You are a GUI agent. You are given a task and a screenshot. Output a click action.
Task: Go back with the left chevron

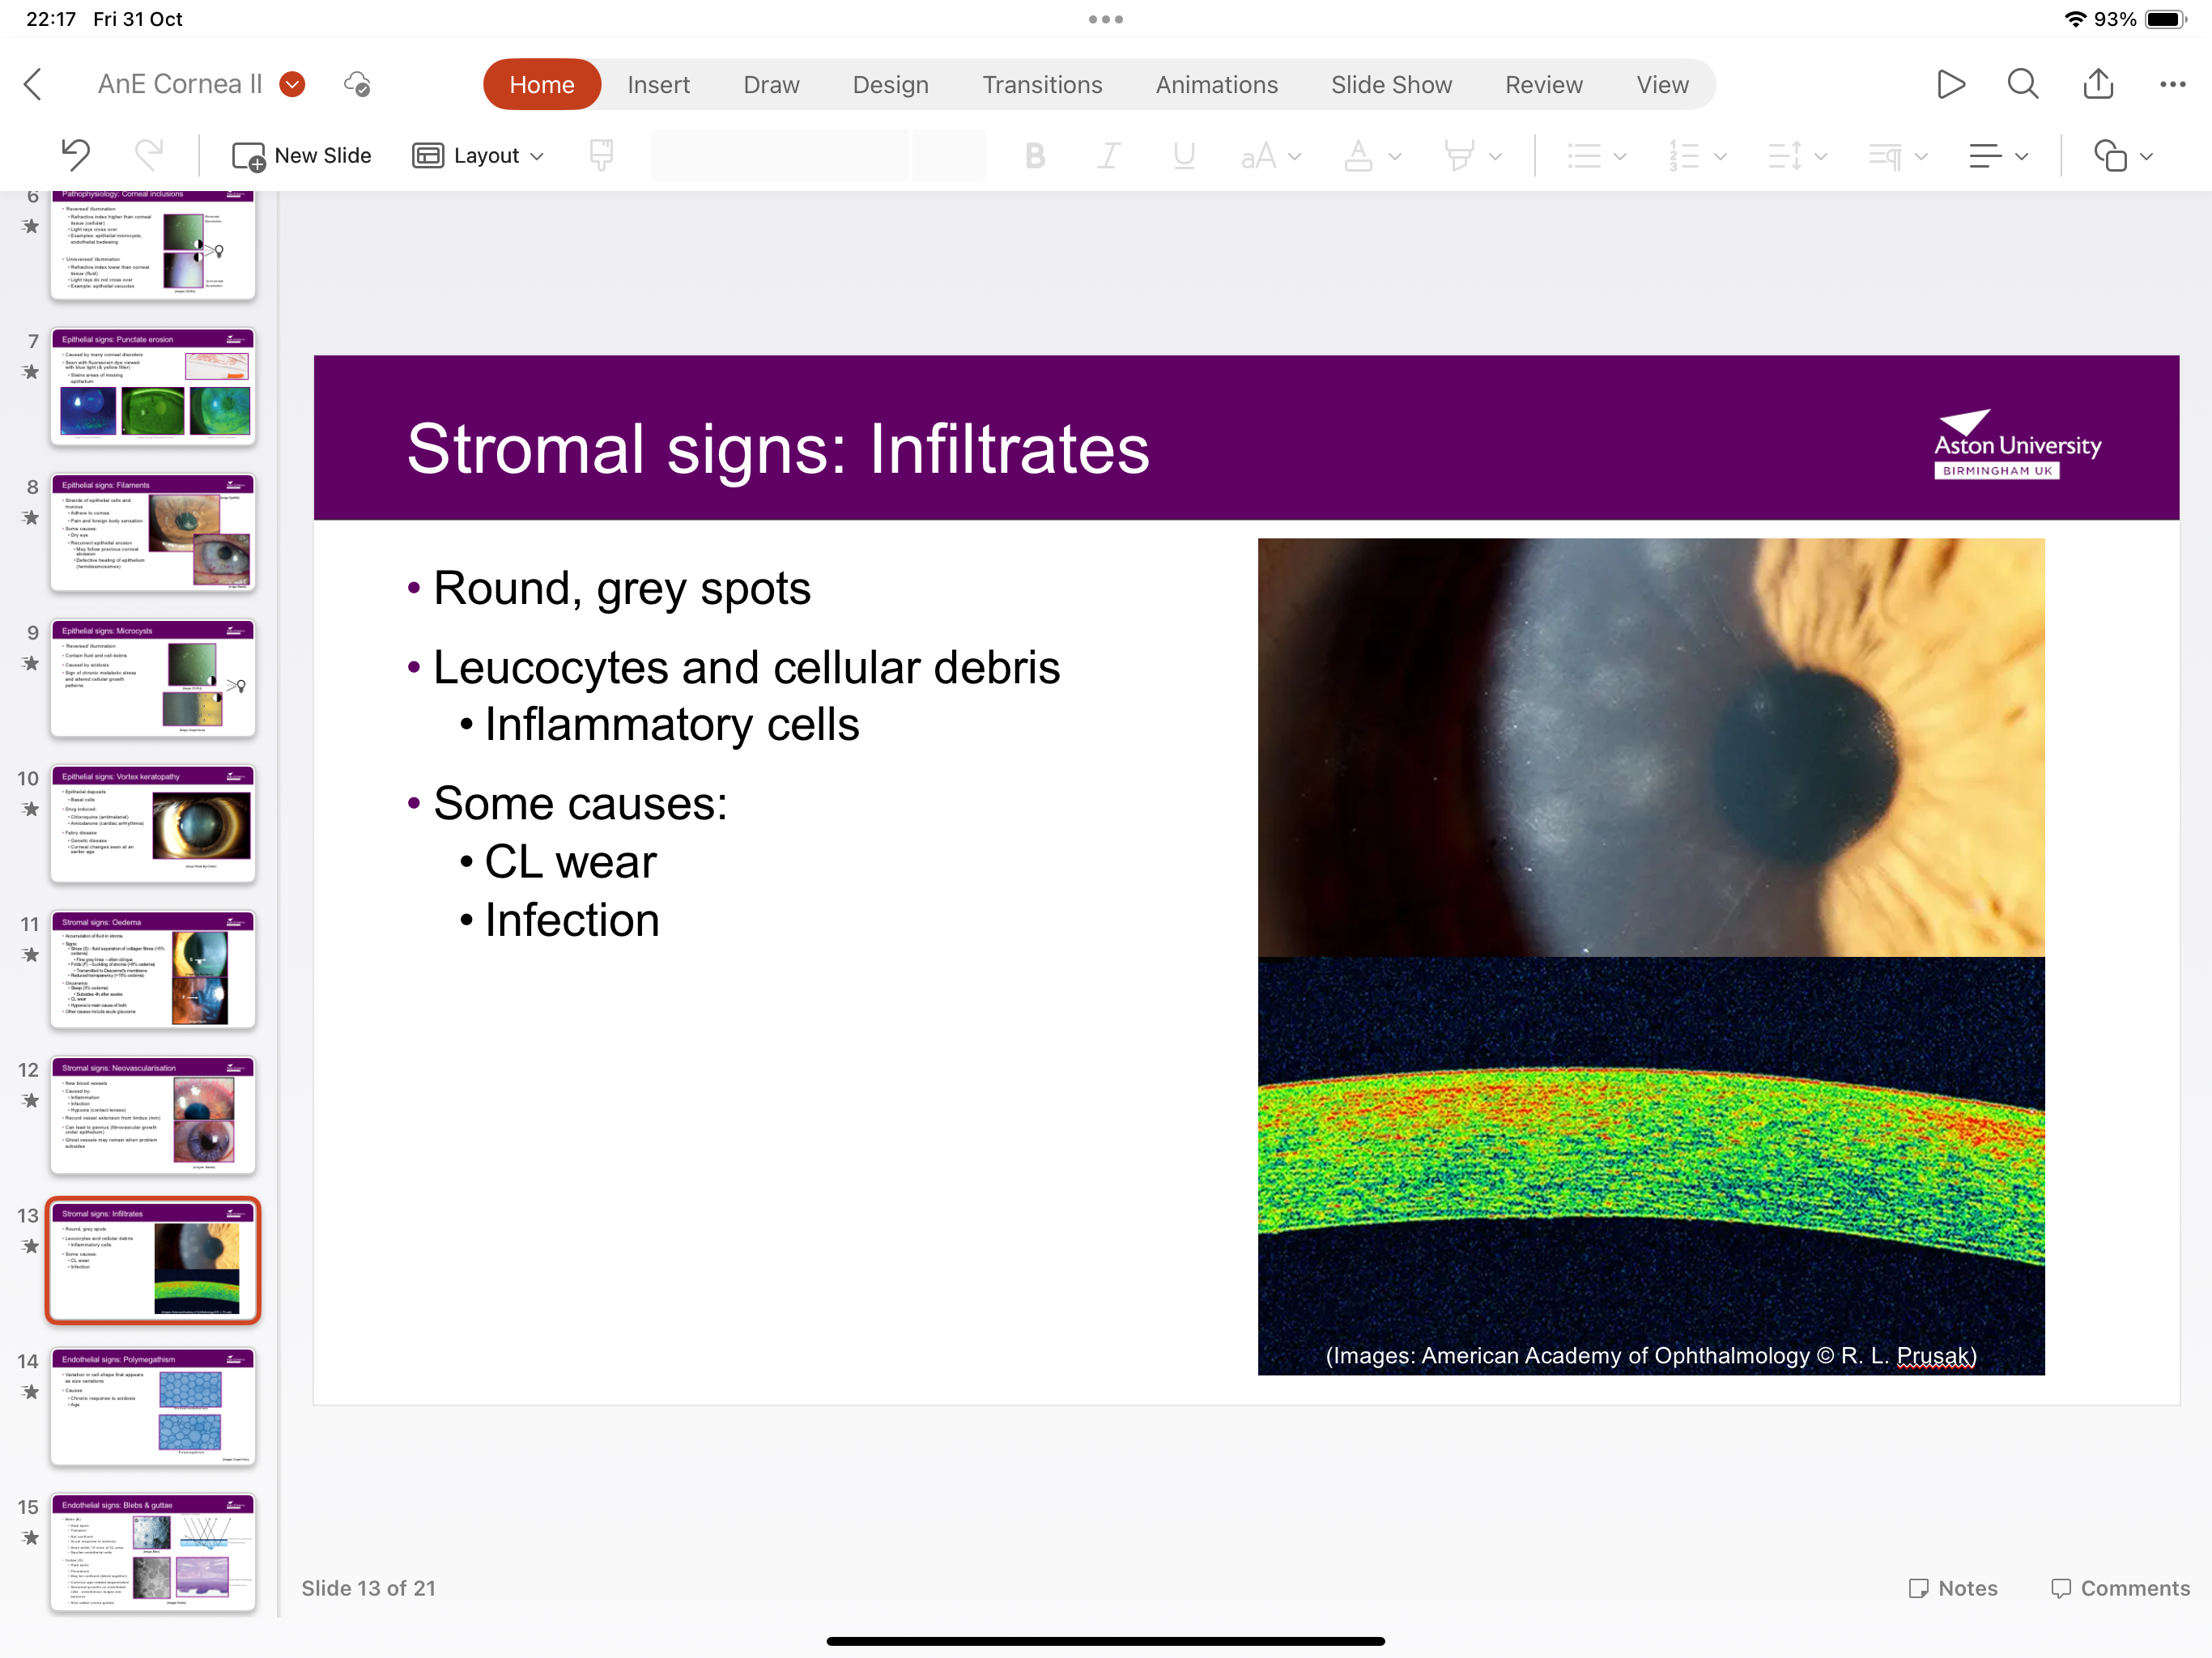[33, 84]
